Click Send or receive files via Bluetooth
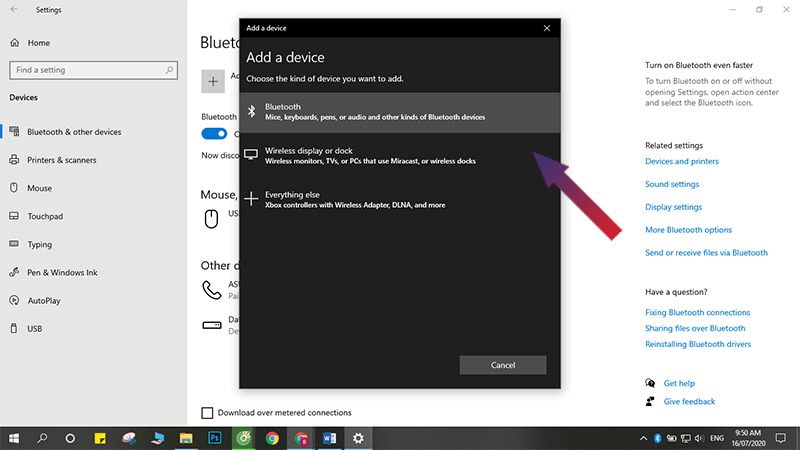This screenshot has height=450, width=800. click(706, 253)
